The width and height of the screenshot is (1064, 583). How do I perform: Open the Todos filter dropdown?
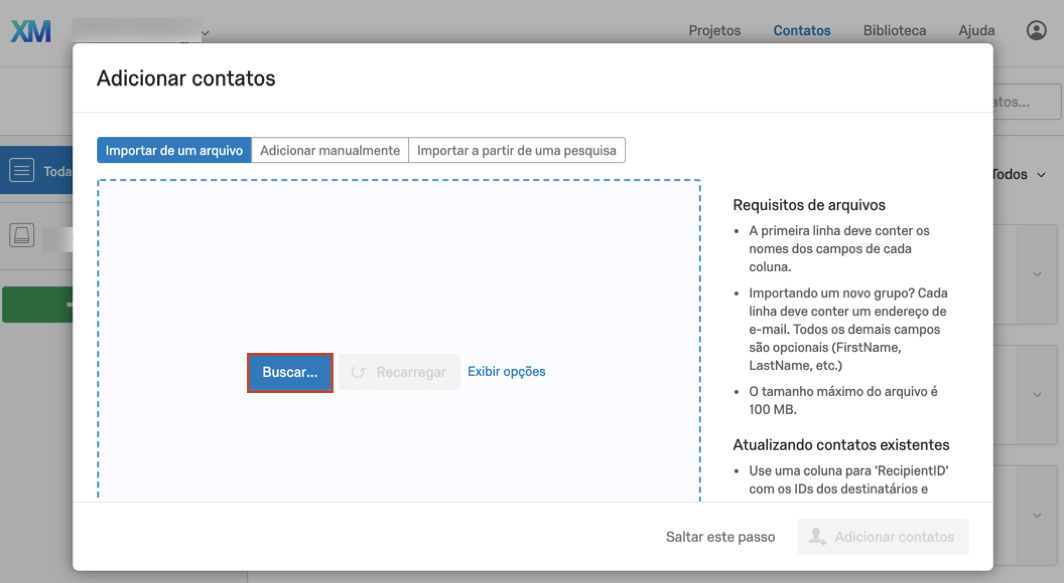tap(1020, 174)
